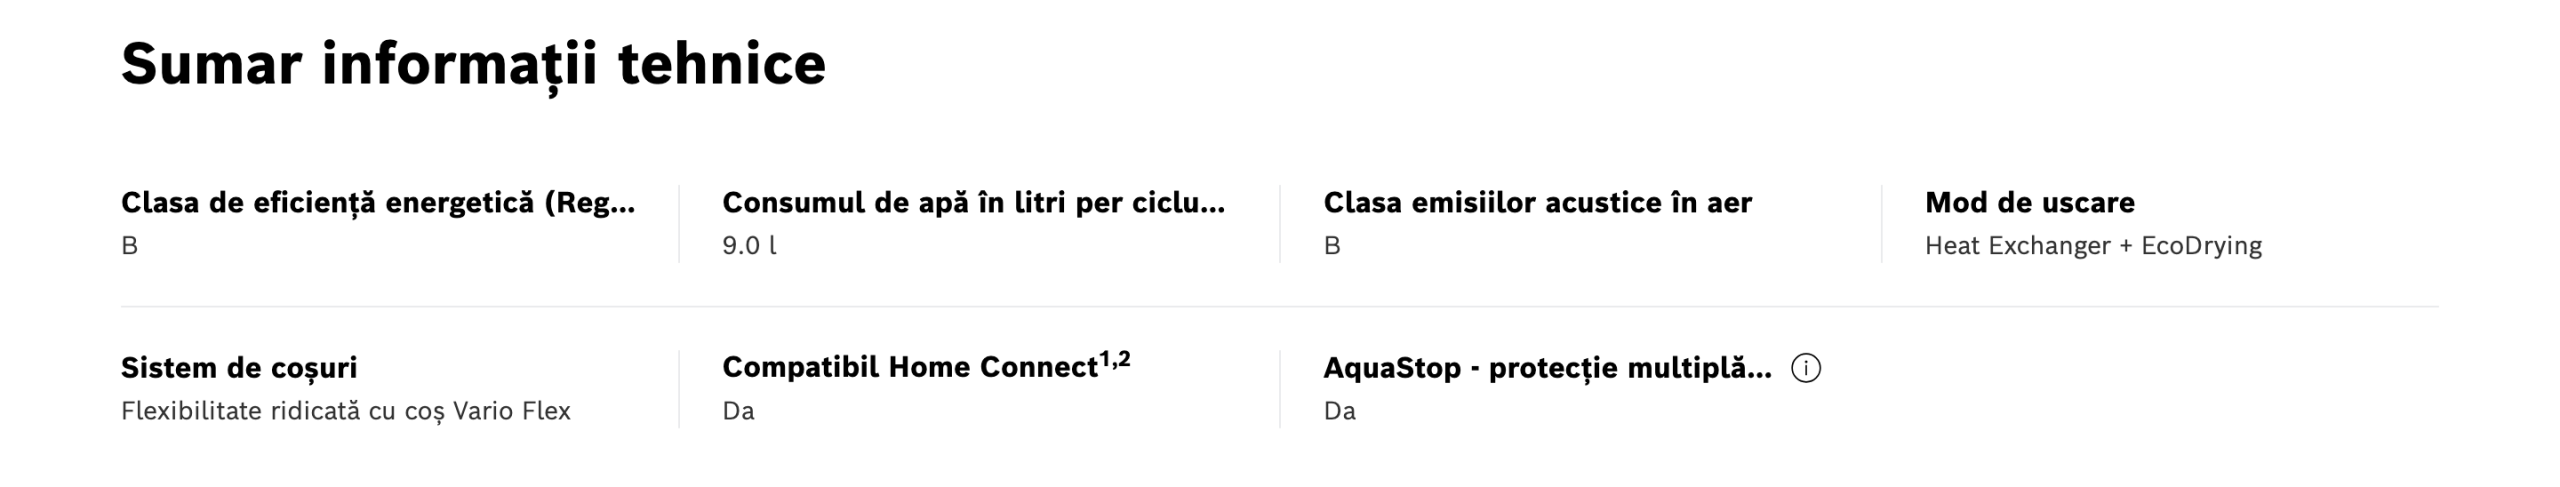The image size is (2560, 487).
Task: Click the 'Sumar informații tehnice' heading
Action: coord(473,64)
